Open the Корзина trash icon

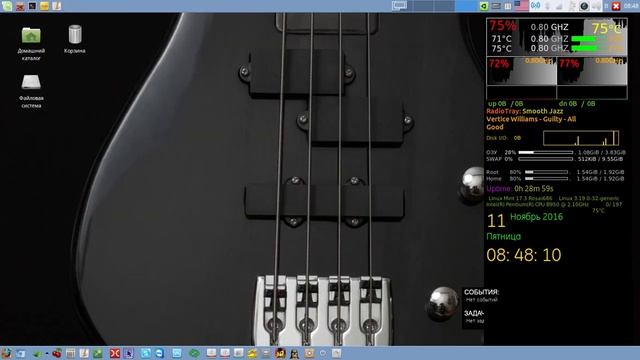point(75,39)
